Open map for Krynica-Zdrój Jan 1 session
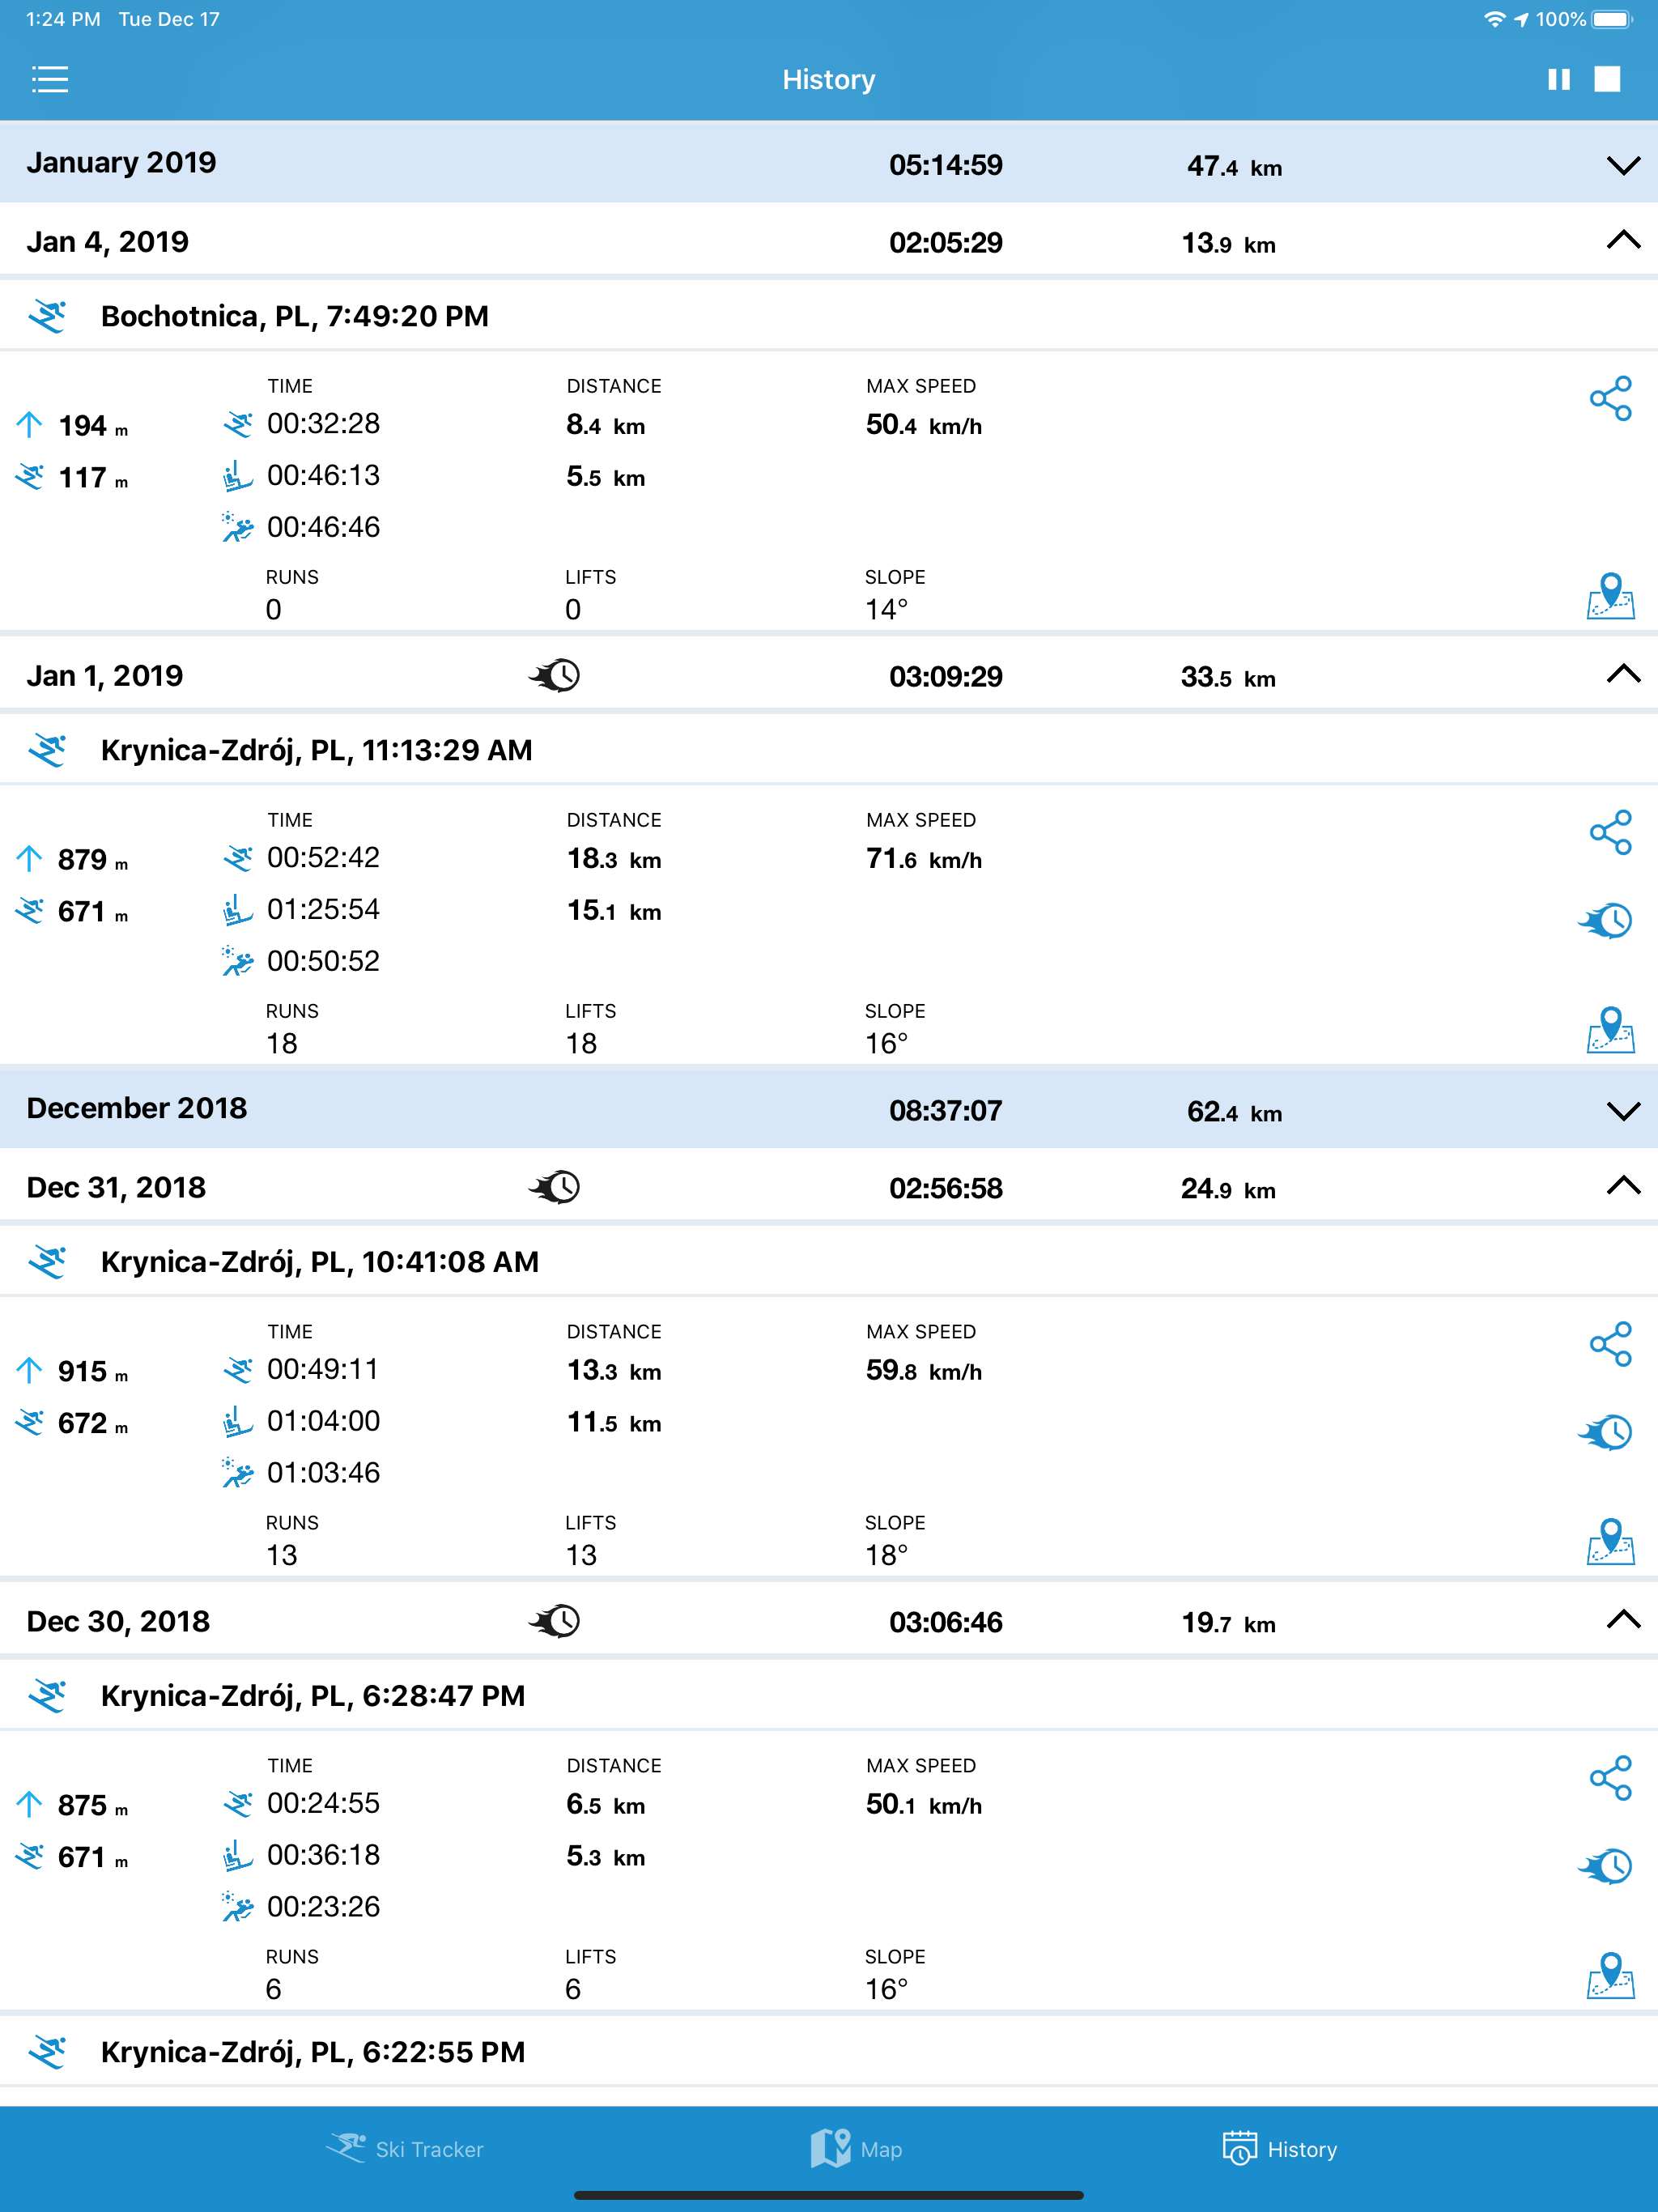This screenshot has width=1658, height=2212. (1610, 1030)
